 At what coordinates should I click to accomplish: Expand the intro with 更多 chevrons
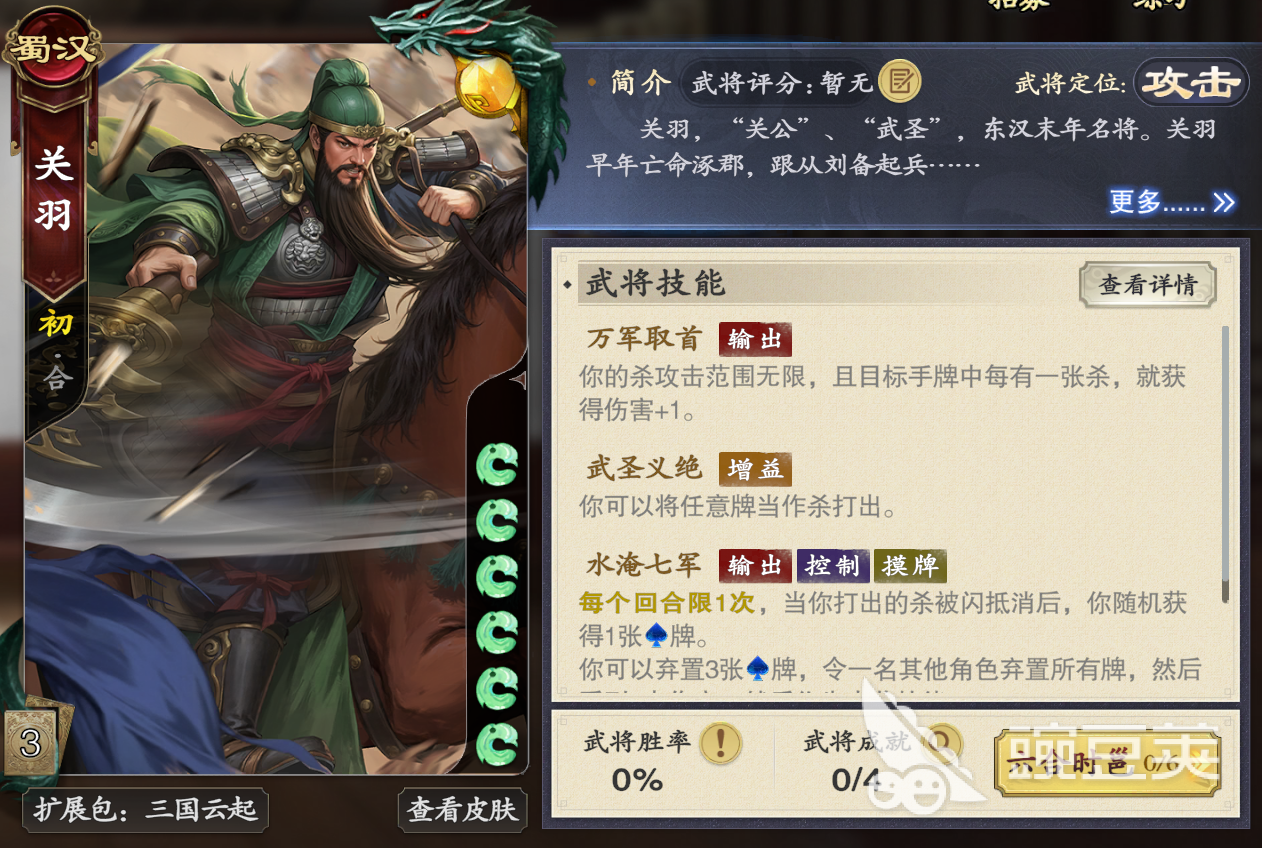pyautogui.click(x=1172, y=203)
